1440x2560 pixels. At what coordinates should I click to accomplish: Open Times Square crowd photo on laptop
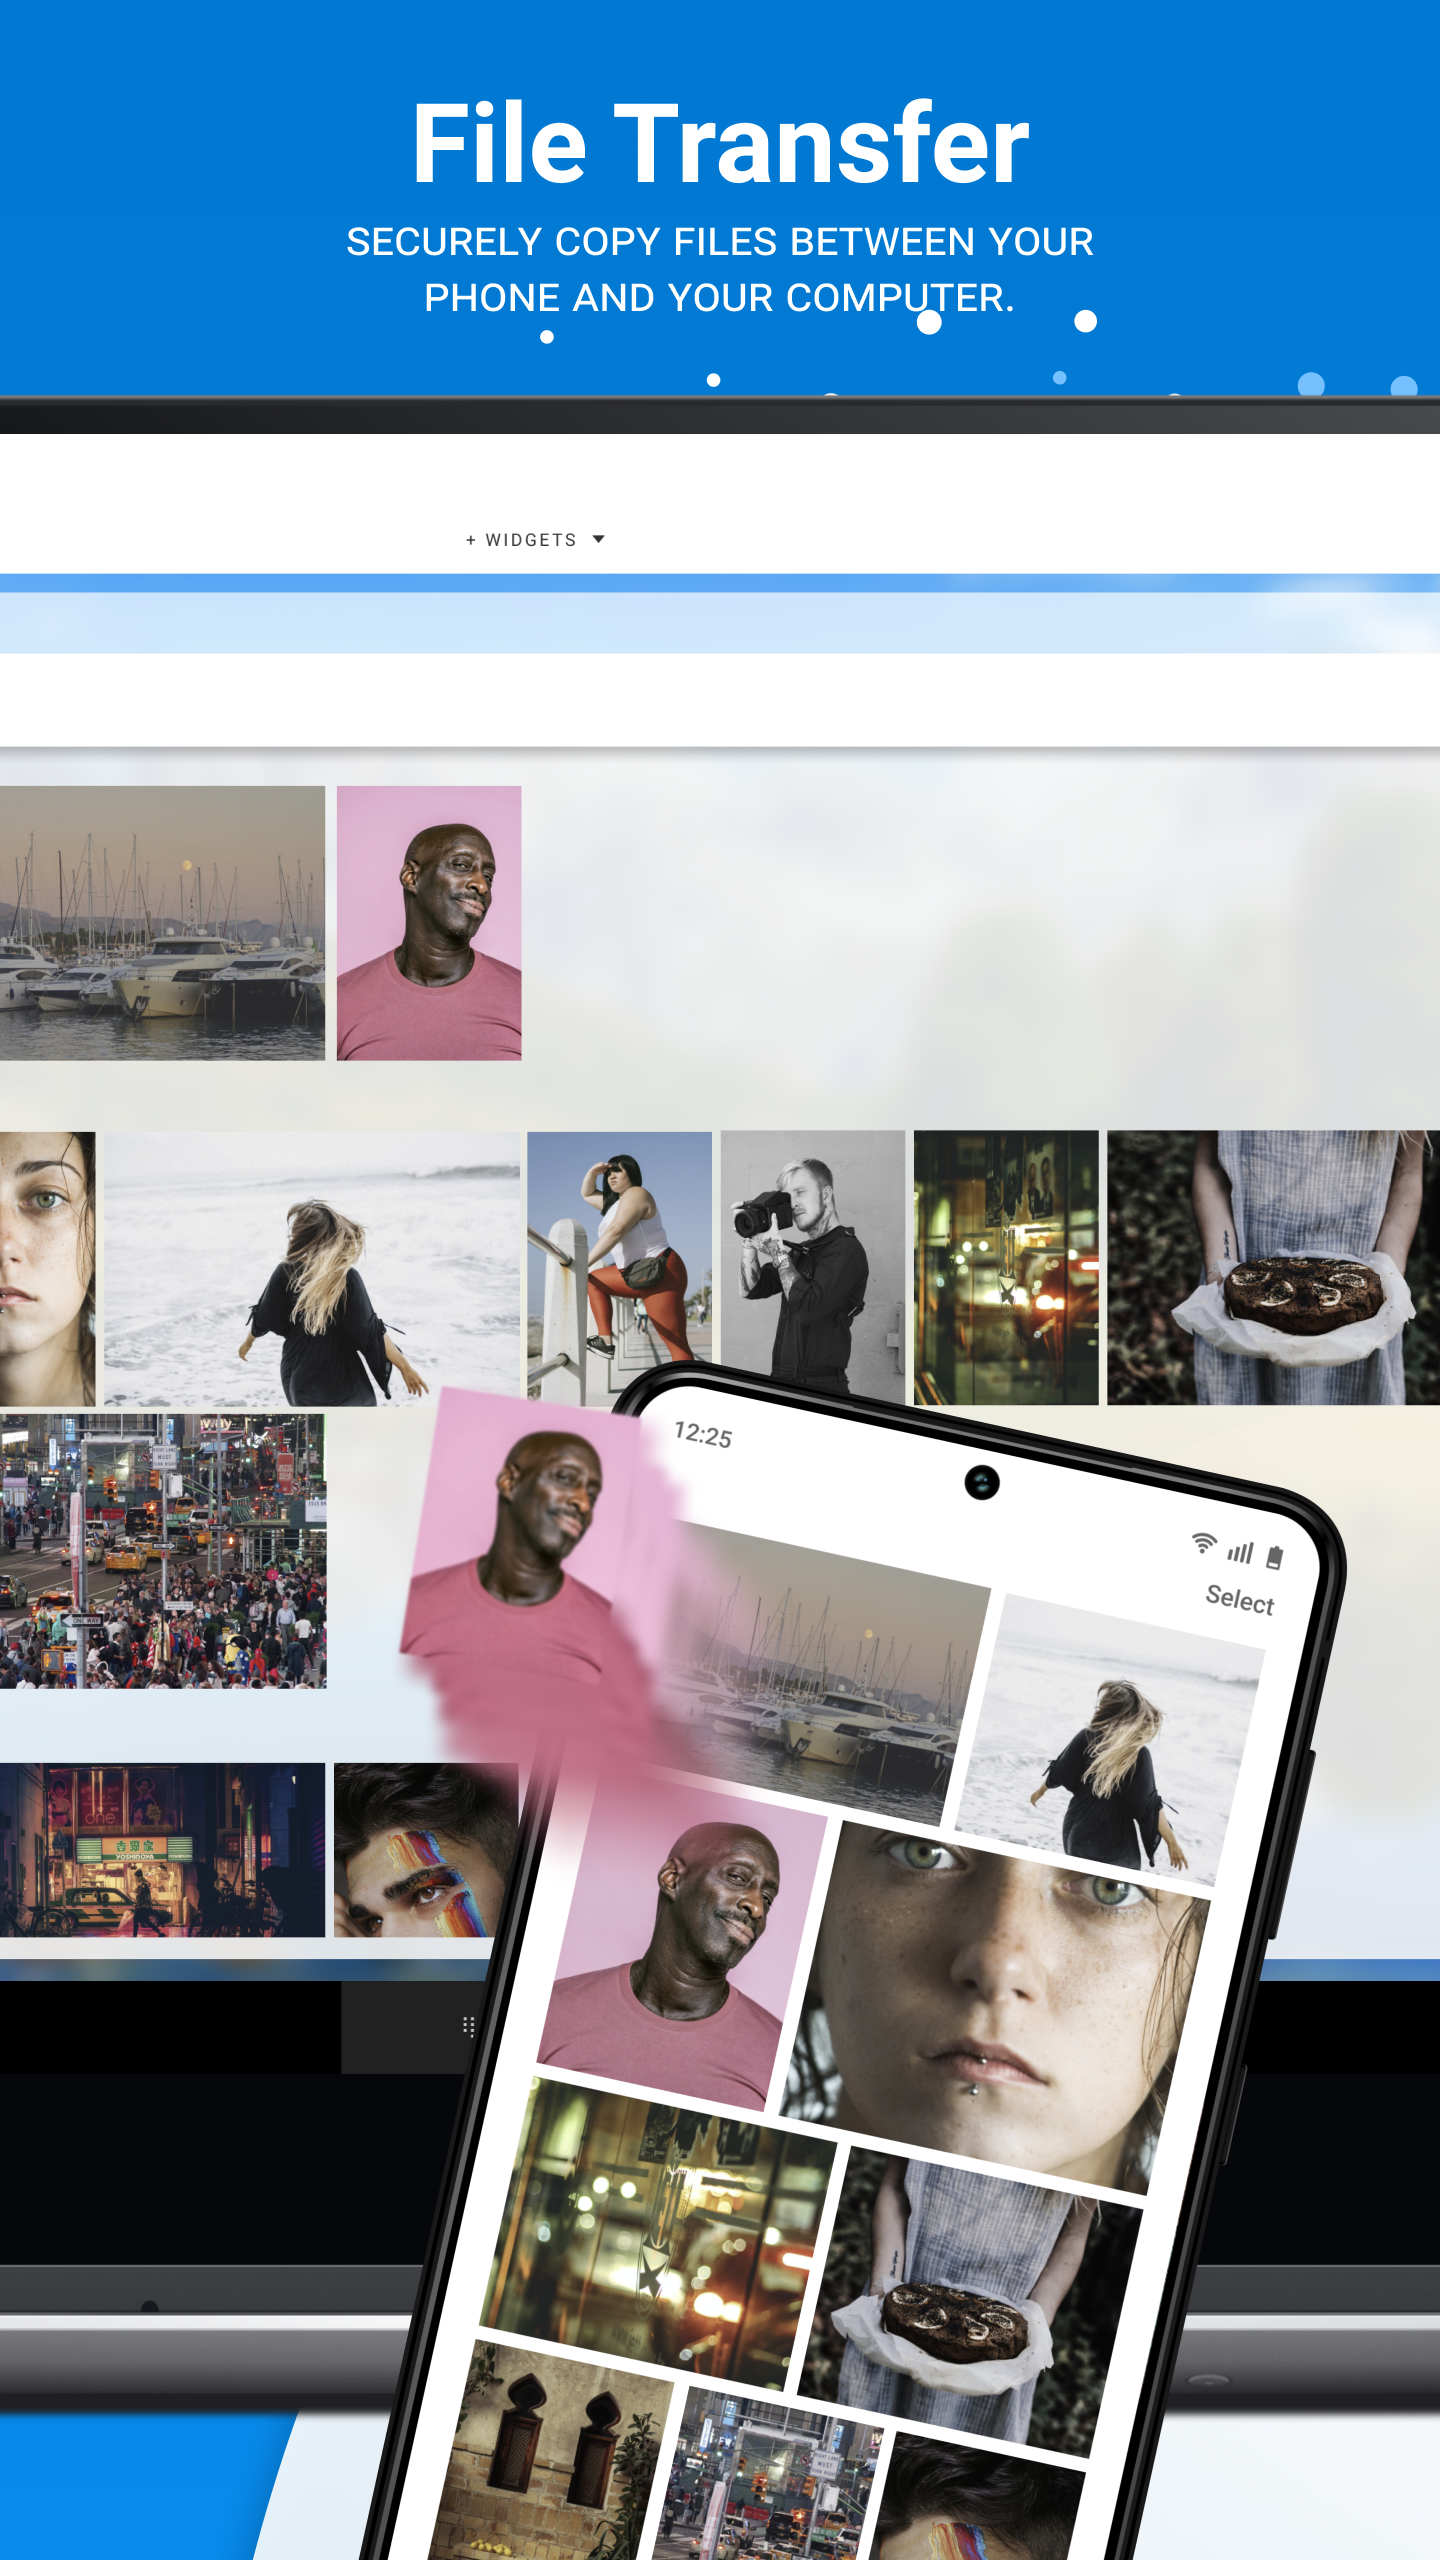[x=163, y=1551]
